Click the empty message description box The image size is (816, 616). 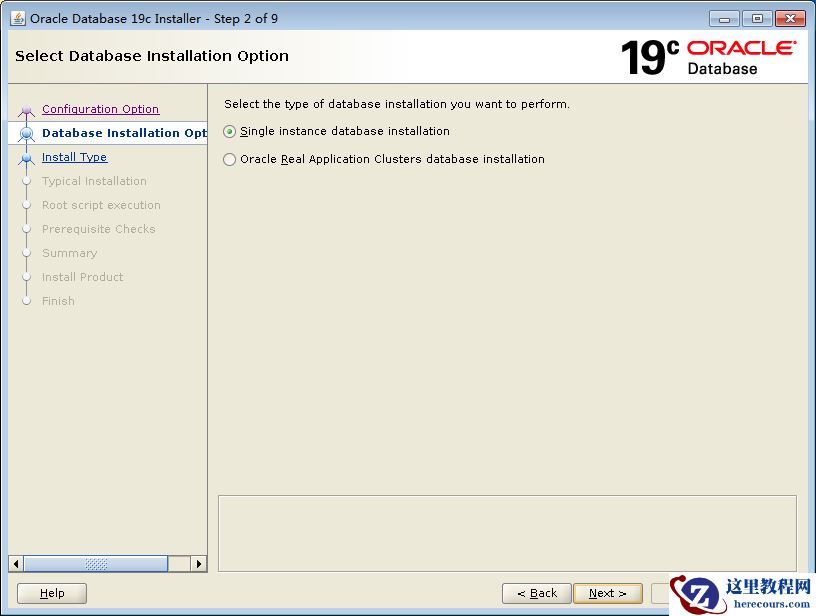[x=507, y=533]
